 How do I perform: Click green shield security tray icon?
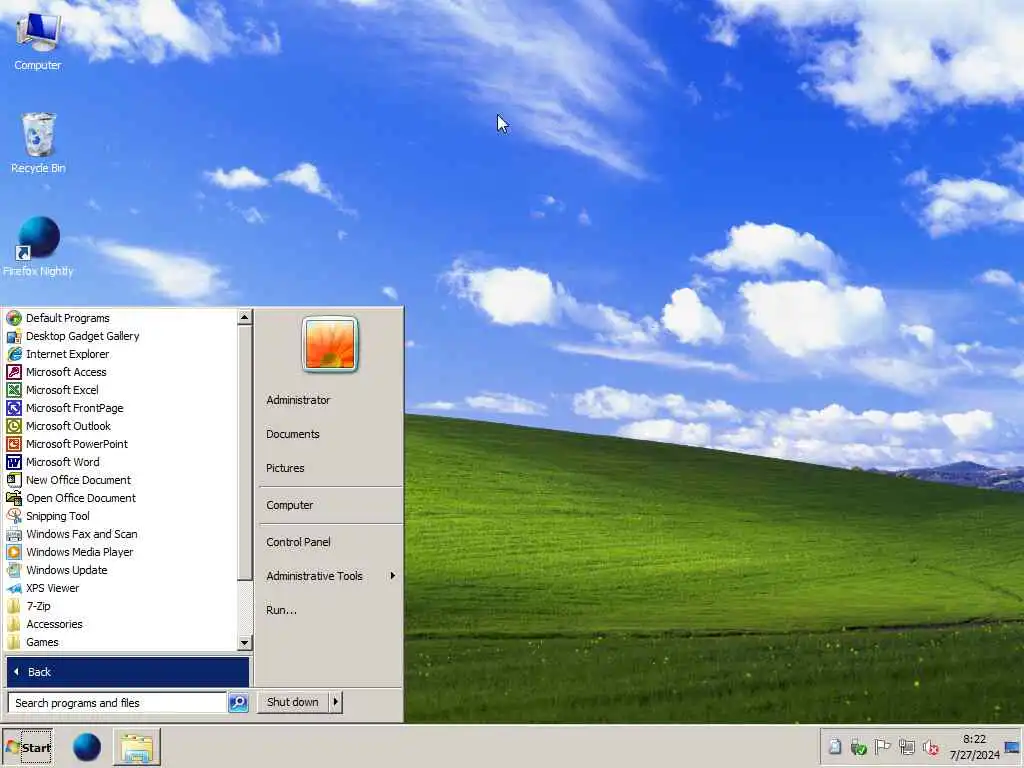click(858, 747)
